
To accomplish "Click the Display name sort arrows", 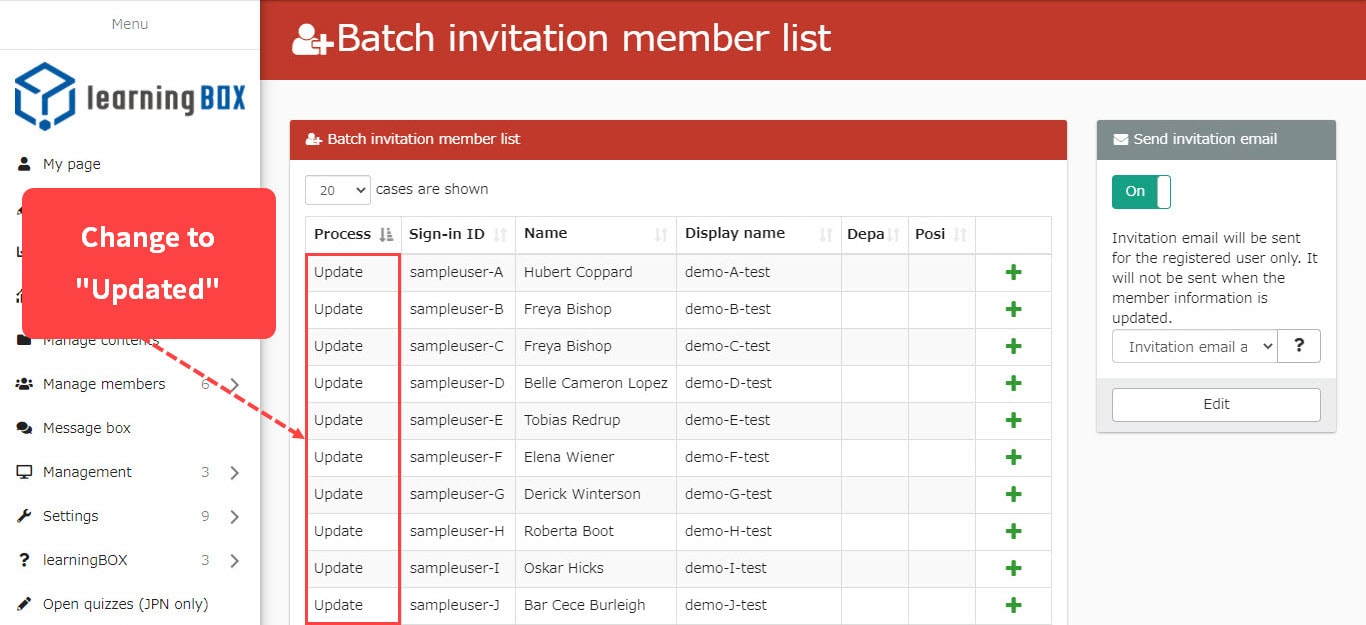I will [x=825, y=235].
